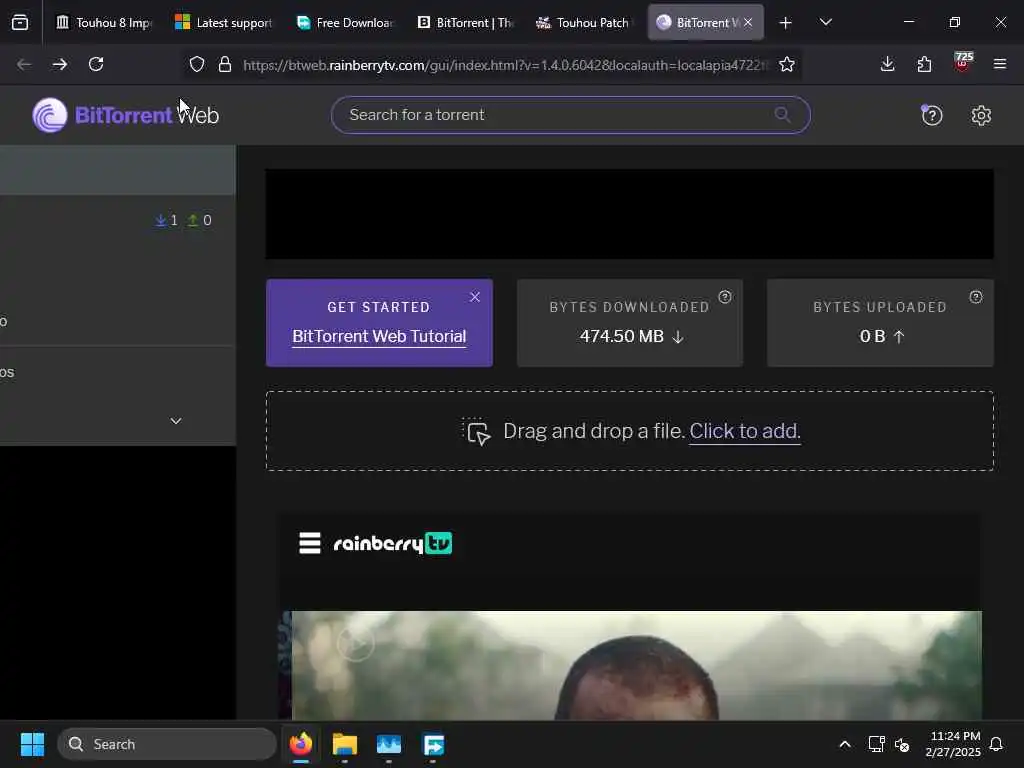Focus the Search for a torrent field
Viewport: 1024px width, 768px height.
pos(570,115)
